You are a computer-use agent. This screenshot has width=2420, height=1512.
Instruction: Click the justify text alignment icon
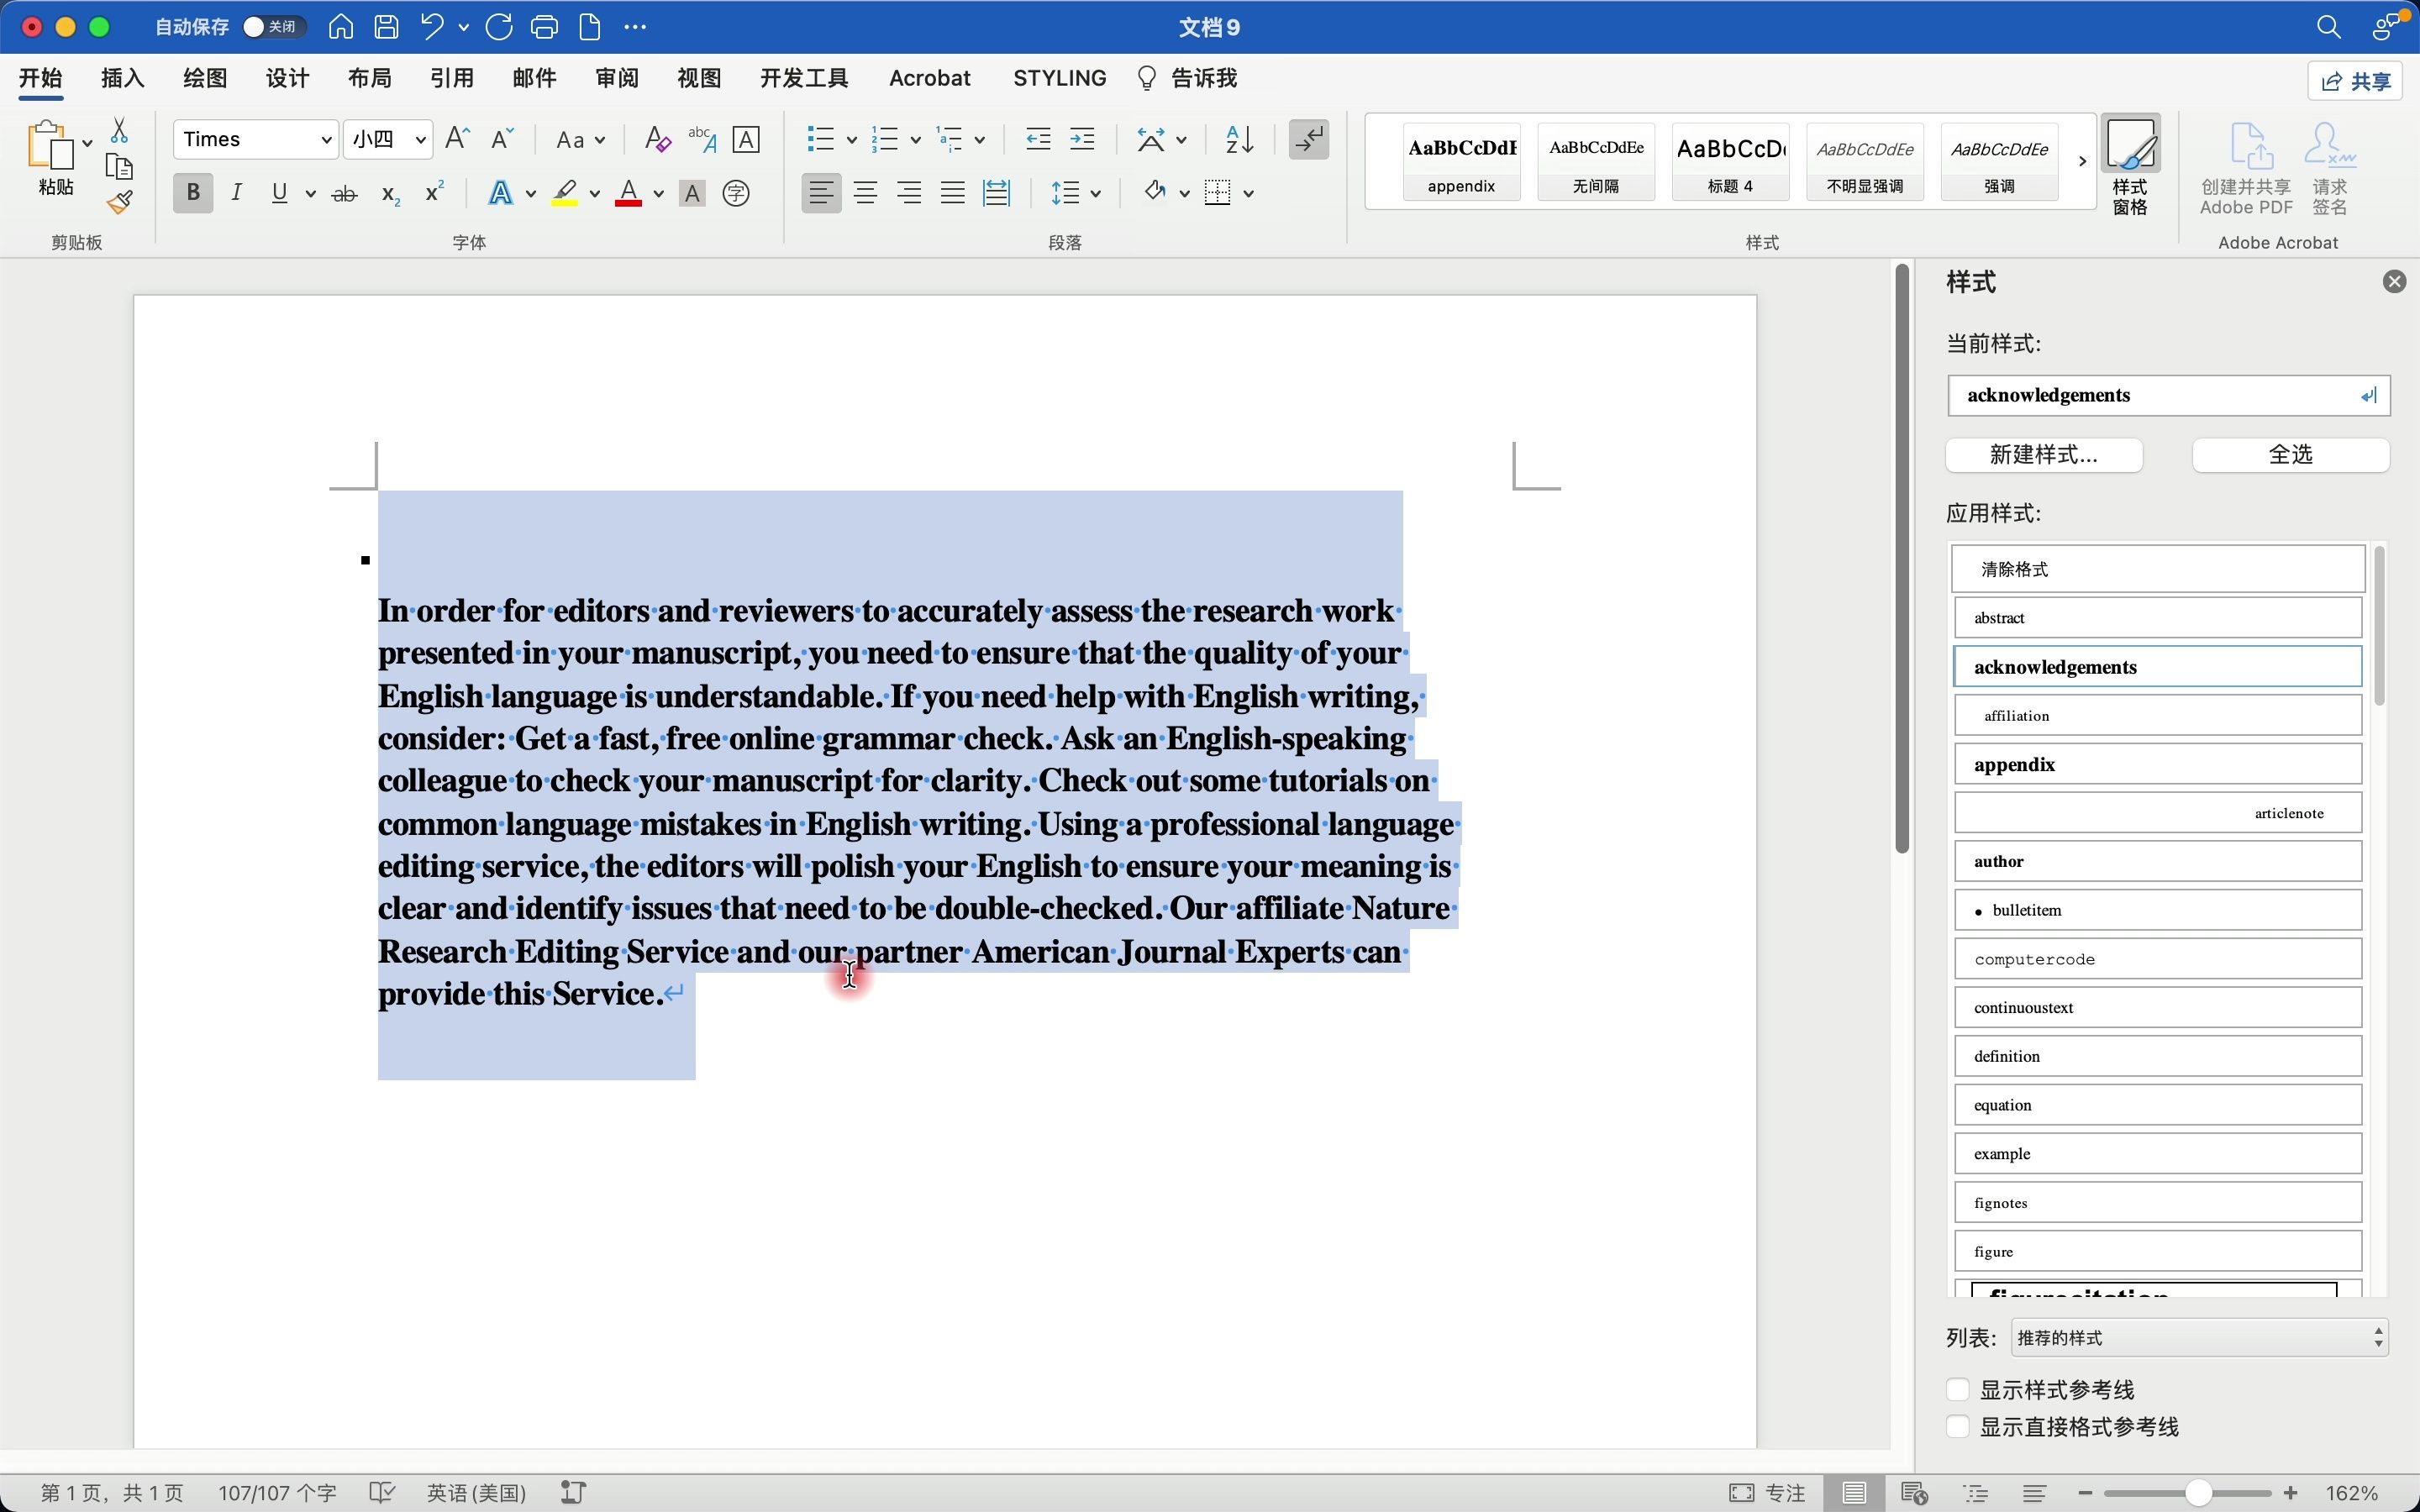pyautogui.click(x=952, y=193)
